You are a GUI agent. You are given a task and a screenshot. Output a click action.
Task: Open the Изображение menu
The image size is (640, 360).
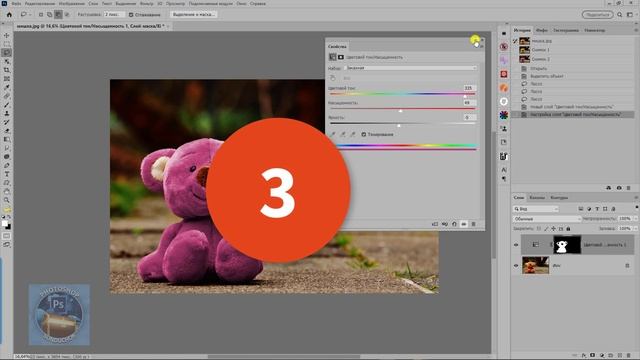72,3
